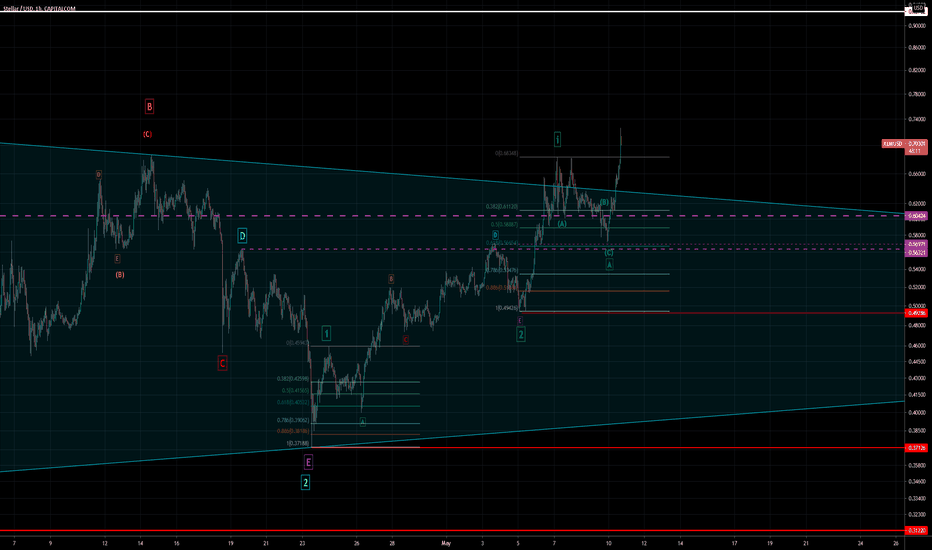Click the 0.31220 red price label
This screenshot has width=932, height=550.
click(x=916, y=530)
